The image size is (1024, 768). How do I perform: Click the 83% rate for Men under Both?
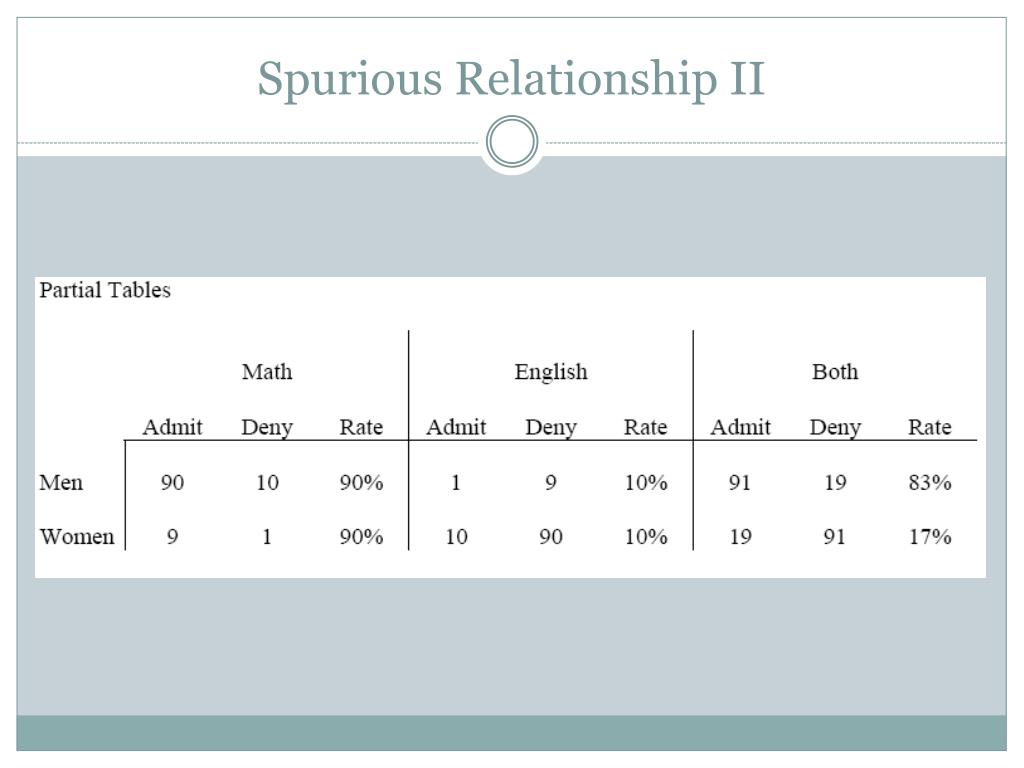929,483
